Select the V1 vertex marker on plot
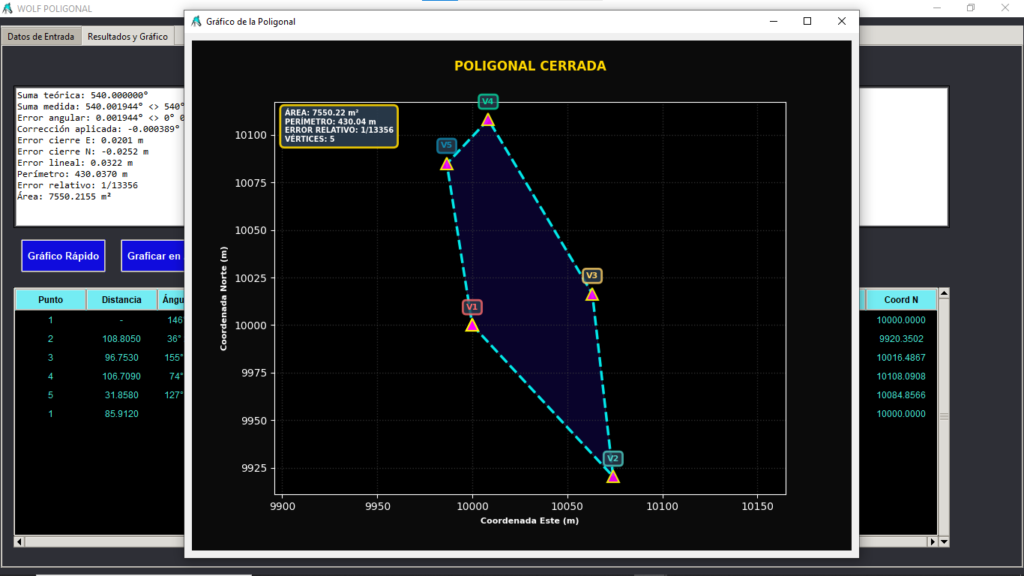 (472, 325)
